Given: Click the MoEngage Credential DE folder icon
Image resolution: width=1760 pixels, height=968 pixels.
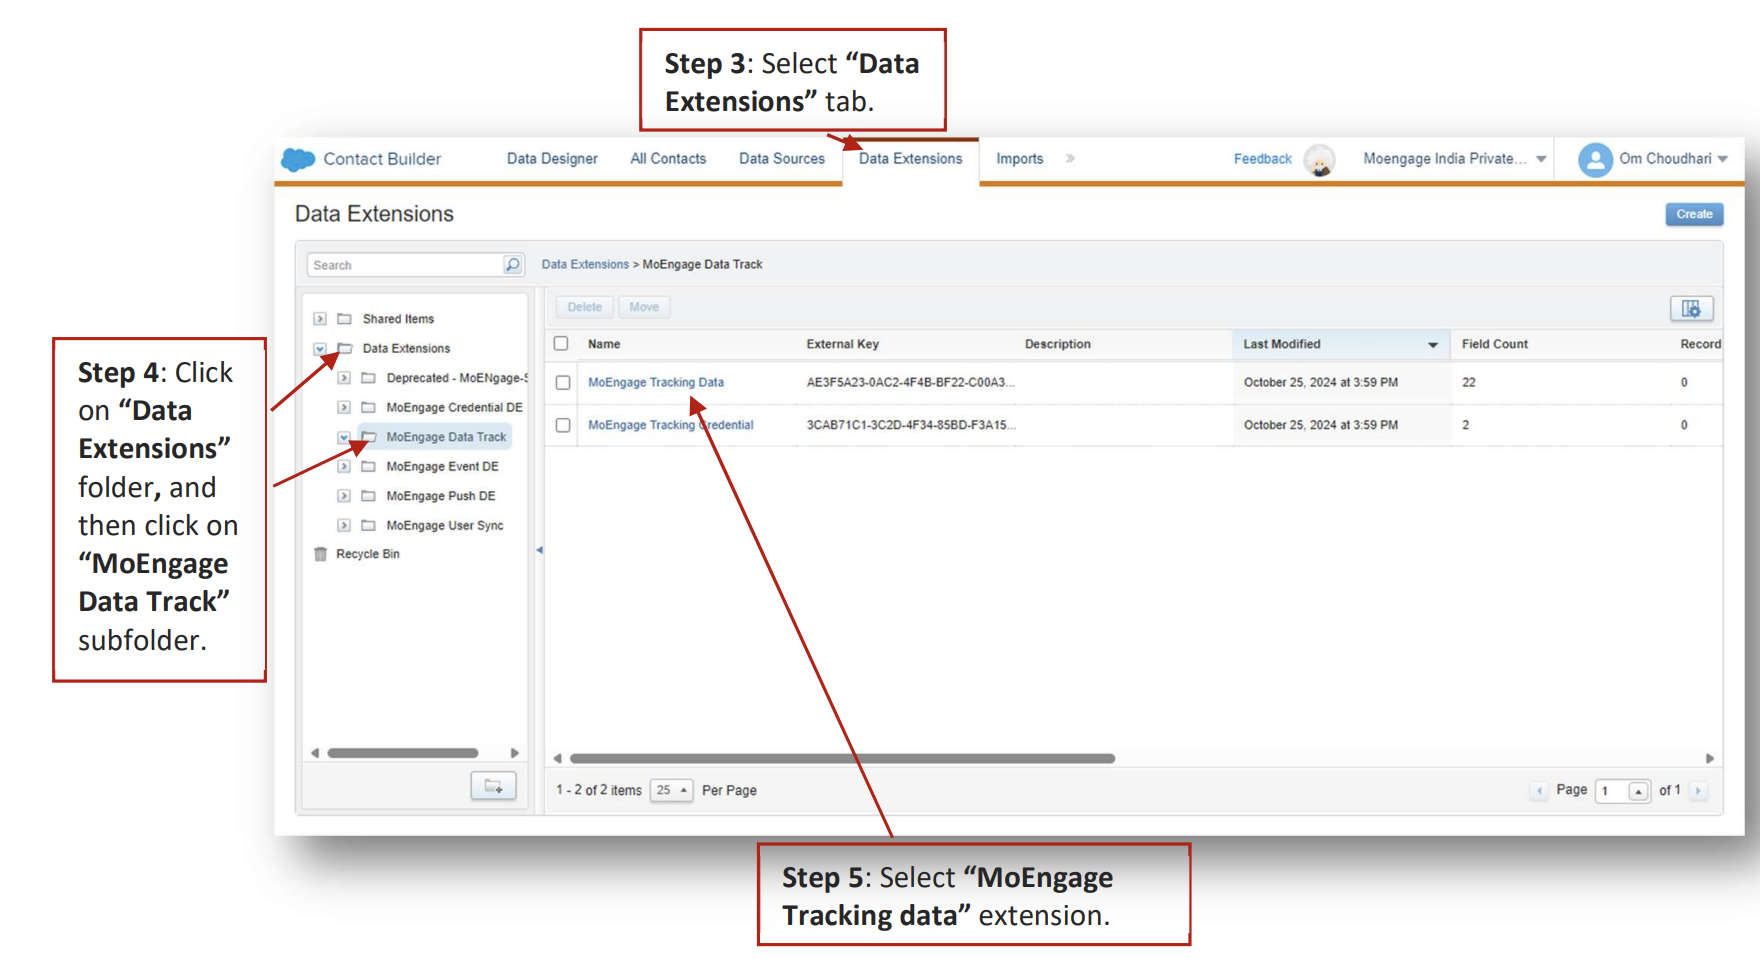Looking at the screenshot, I should [x=368, y=408].
